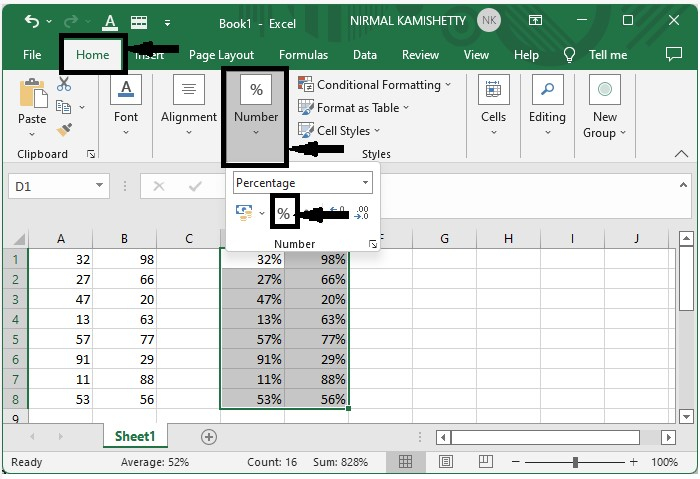This screenshot has width=700, height=479.
Task: Add a new sheet with plus icon
Action: point(209,437)
